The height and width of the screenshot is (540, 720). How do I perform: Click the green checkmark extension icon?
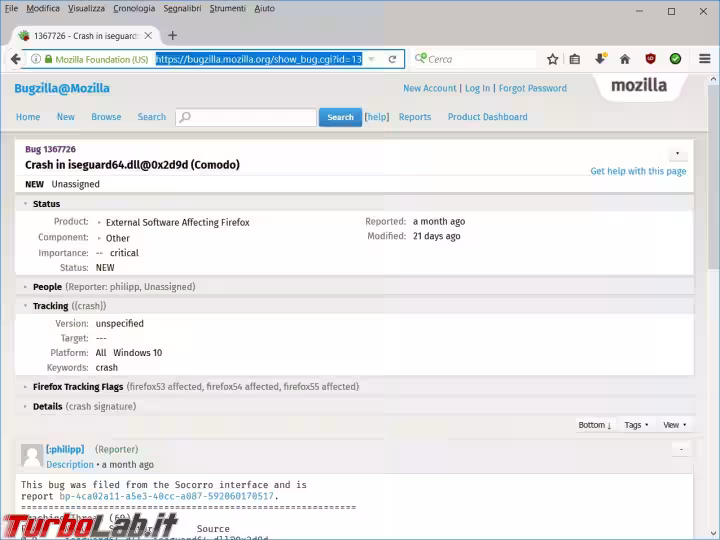(x=675, y=59)
